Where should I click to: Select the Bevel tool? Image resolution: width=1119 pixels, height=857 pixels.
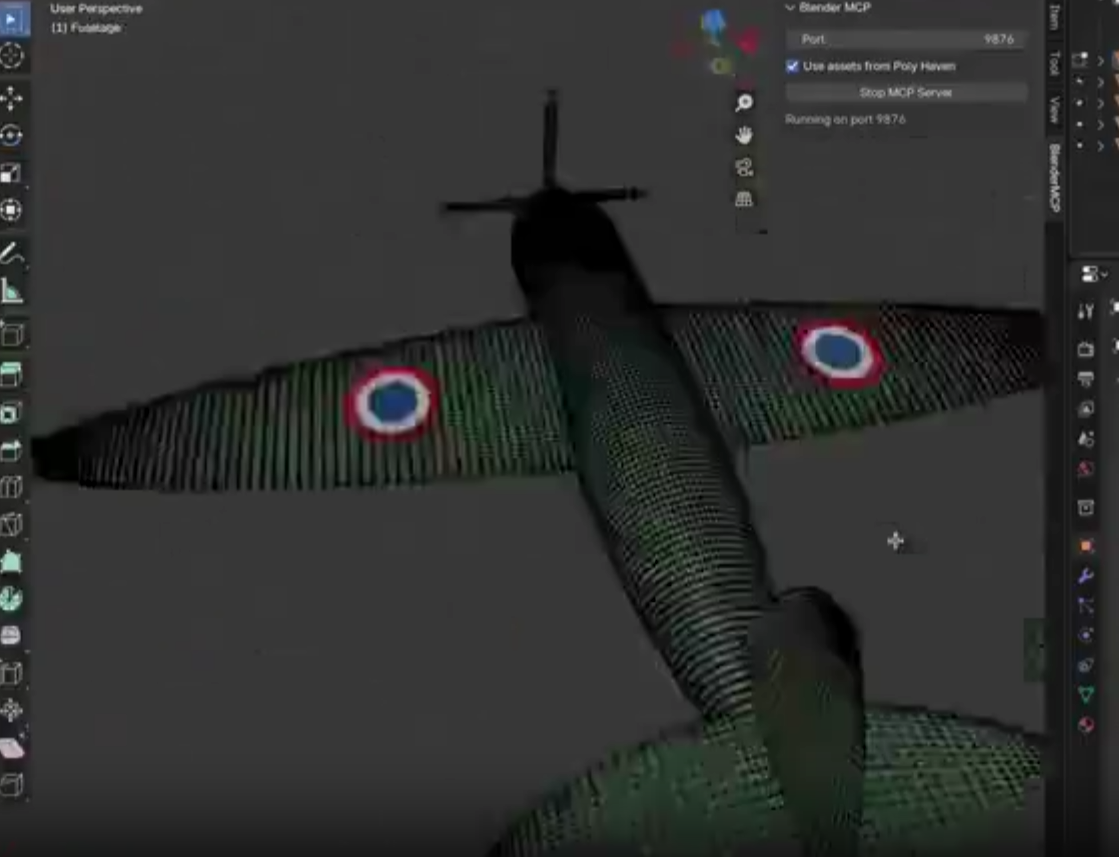point(12,450)
